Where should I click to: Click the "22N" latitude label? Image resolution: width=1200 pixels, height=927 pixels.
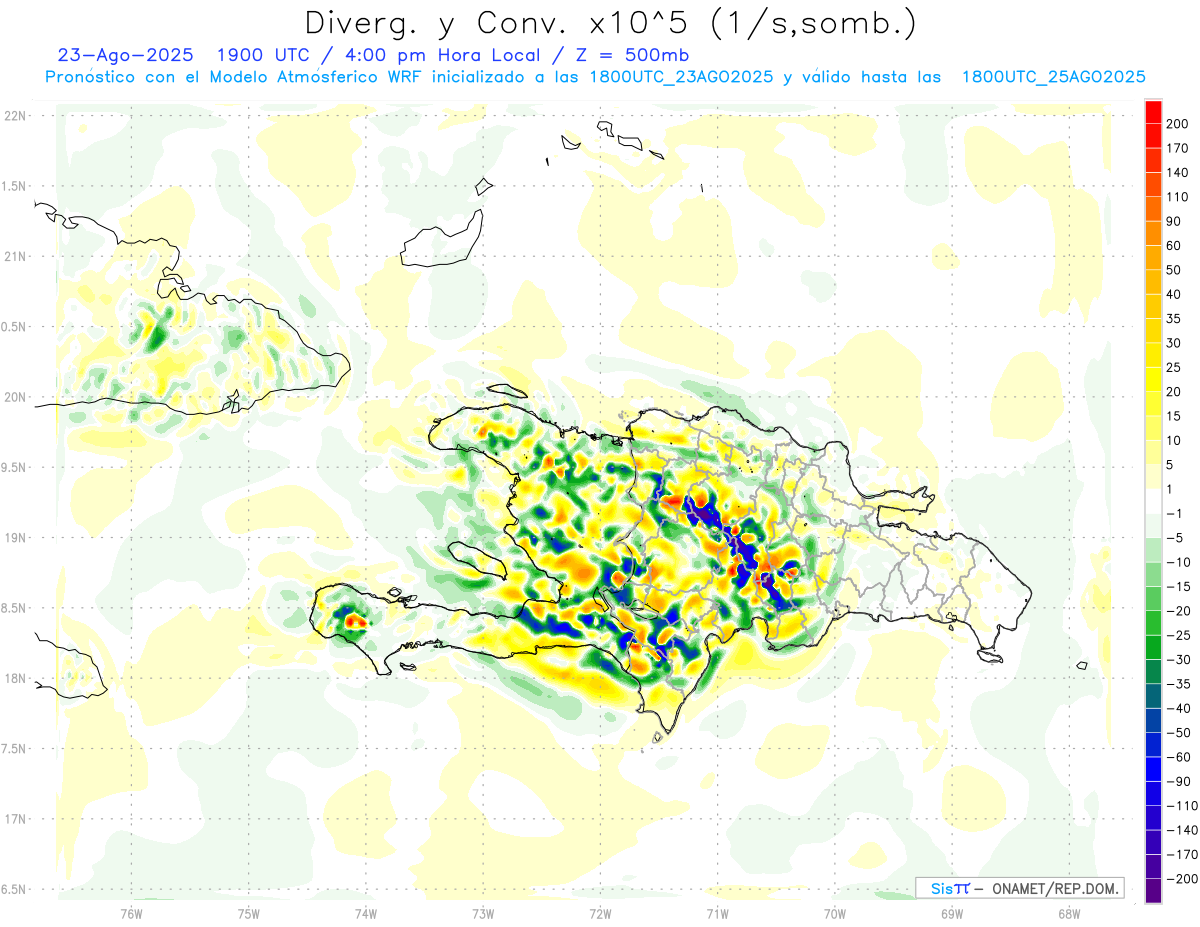pyautogui.click(x=14, y=115)
